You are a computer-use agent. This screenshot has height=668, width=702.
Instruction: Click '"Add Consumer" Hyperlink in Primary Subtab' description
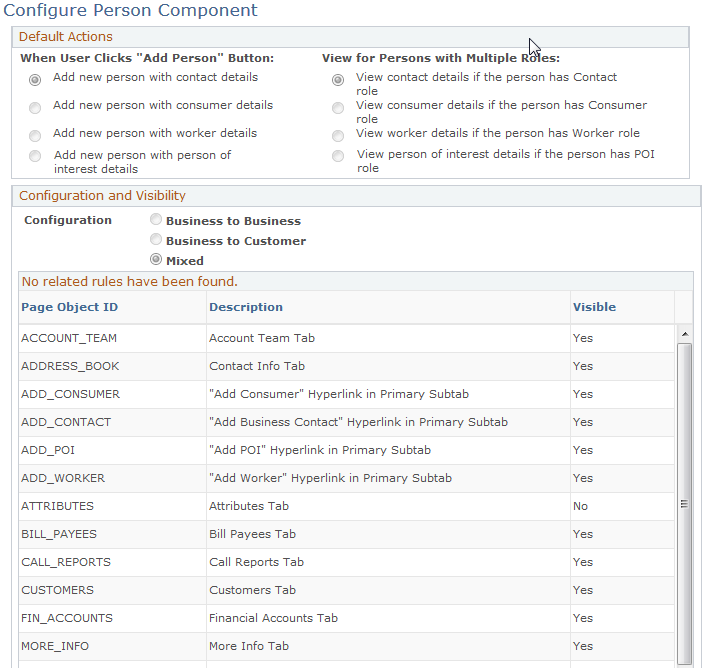tap(339, 394)
